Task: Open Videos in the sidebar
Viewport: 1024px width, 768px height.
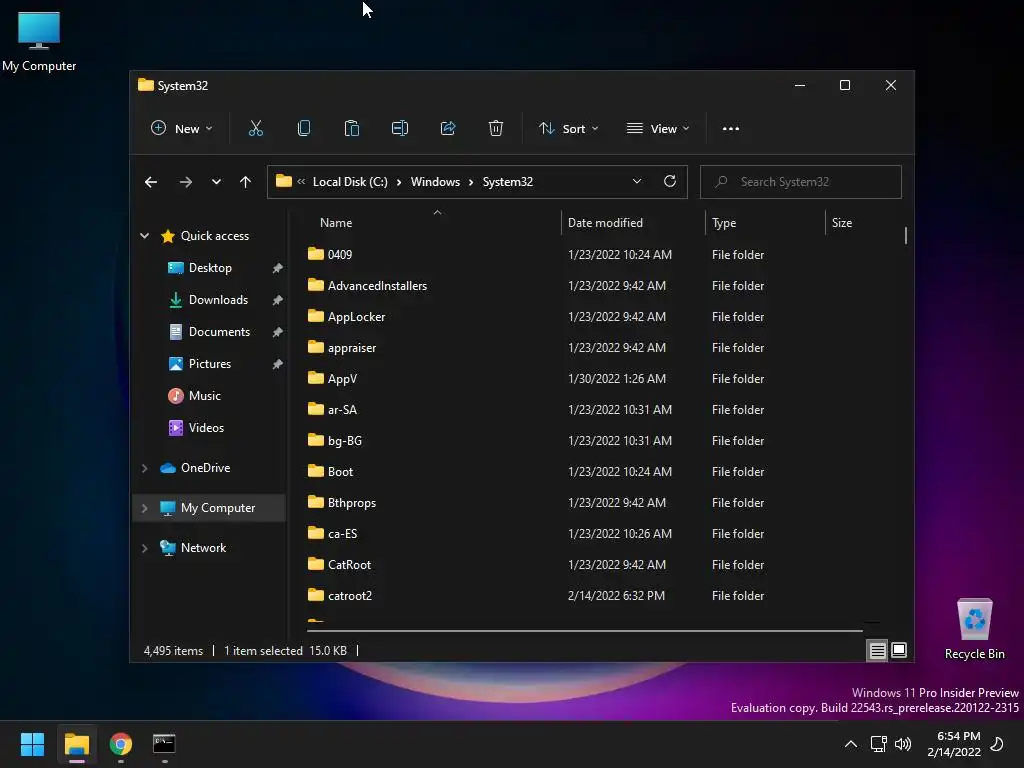Action: [206, 428]
